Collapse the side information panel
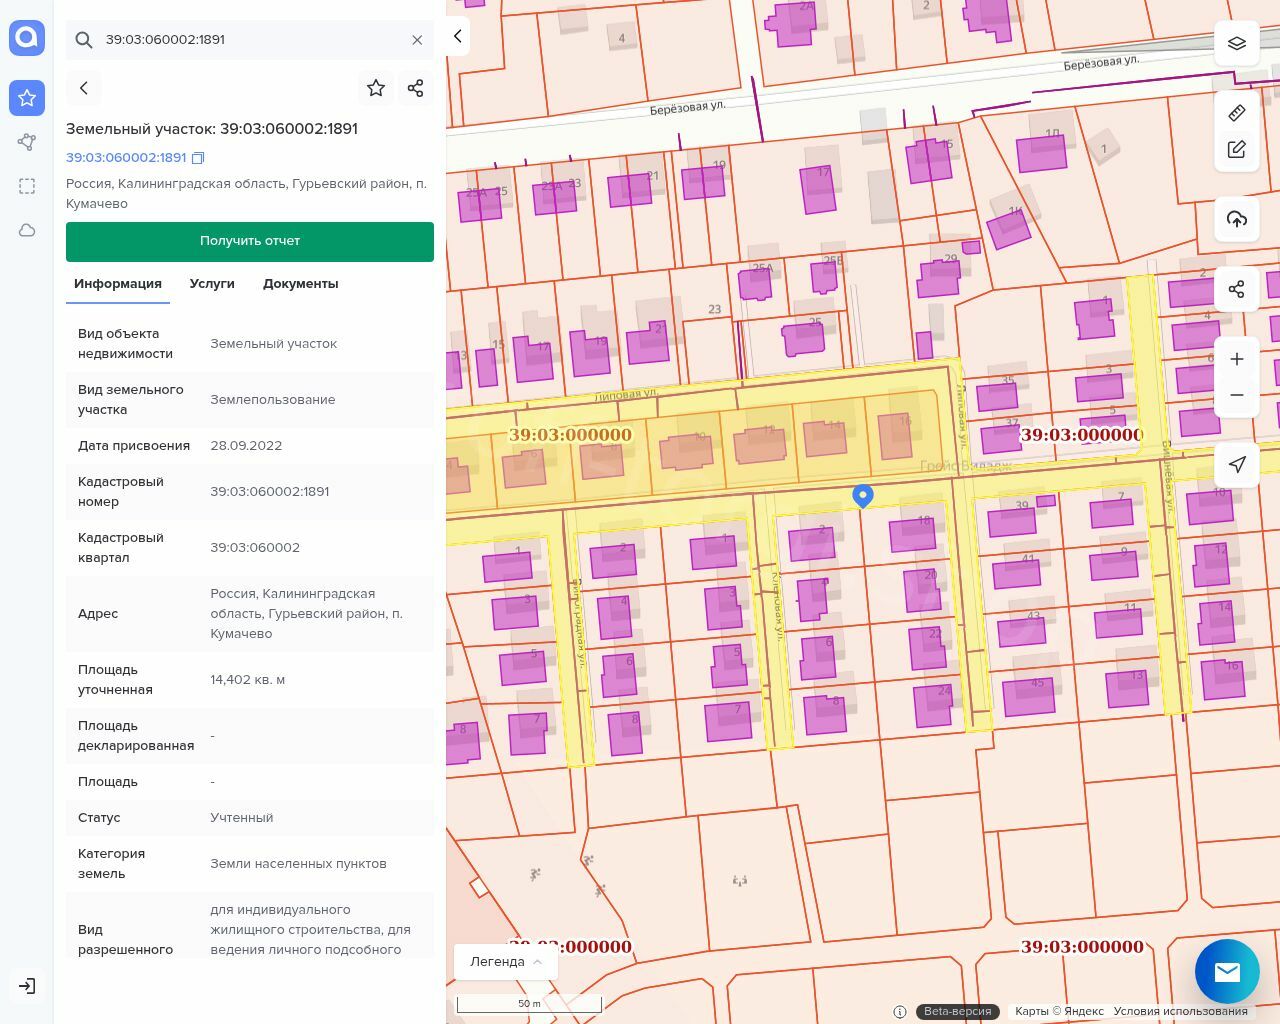 point(458,37)
